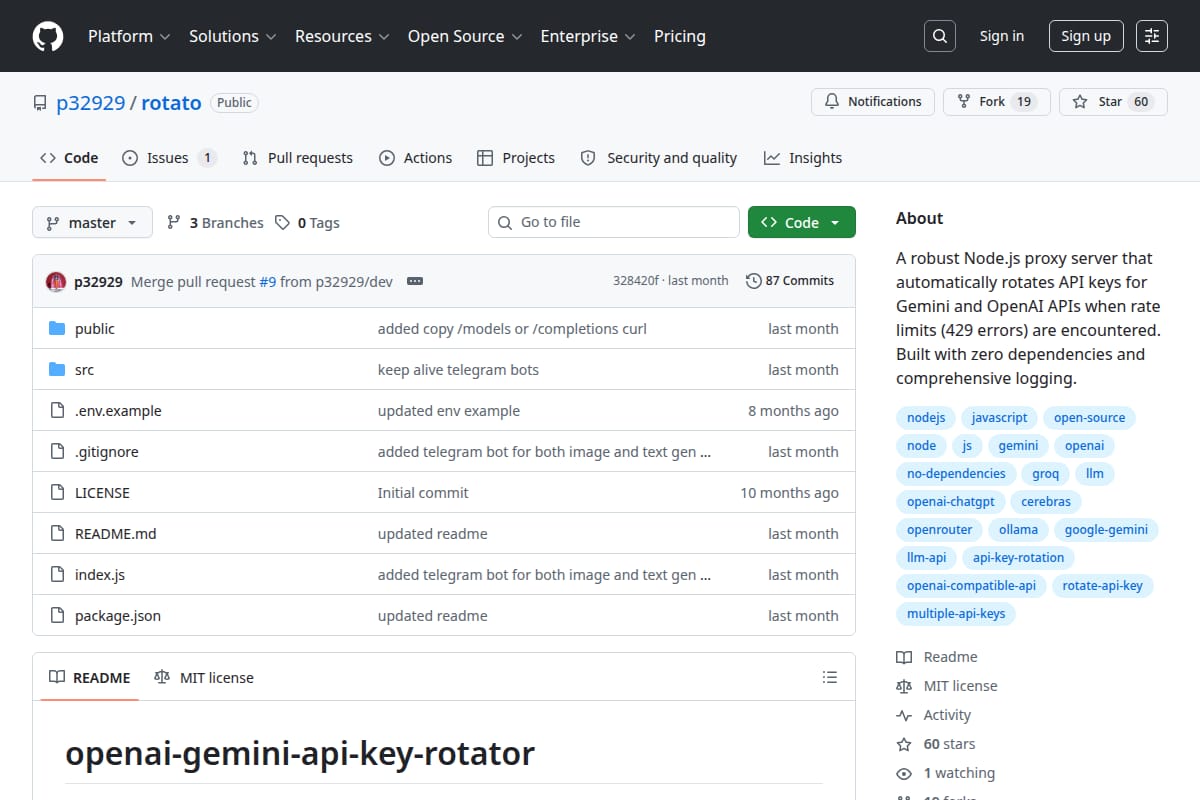Open the GitHub homepage logo

[48, 36]
